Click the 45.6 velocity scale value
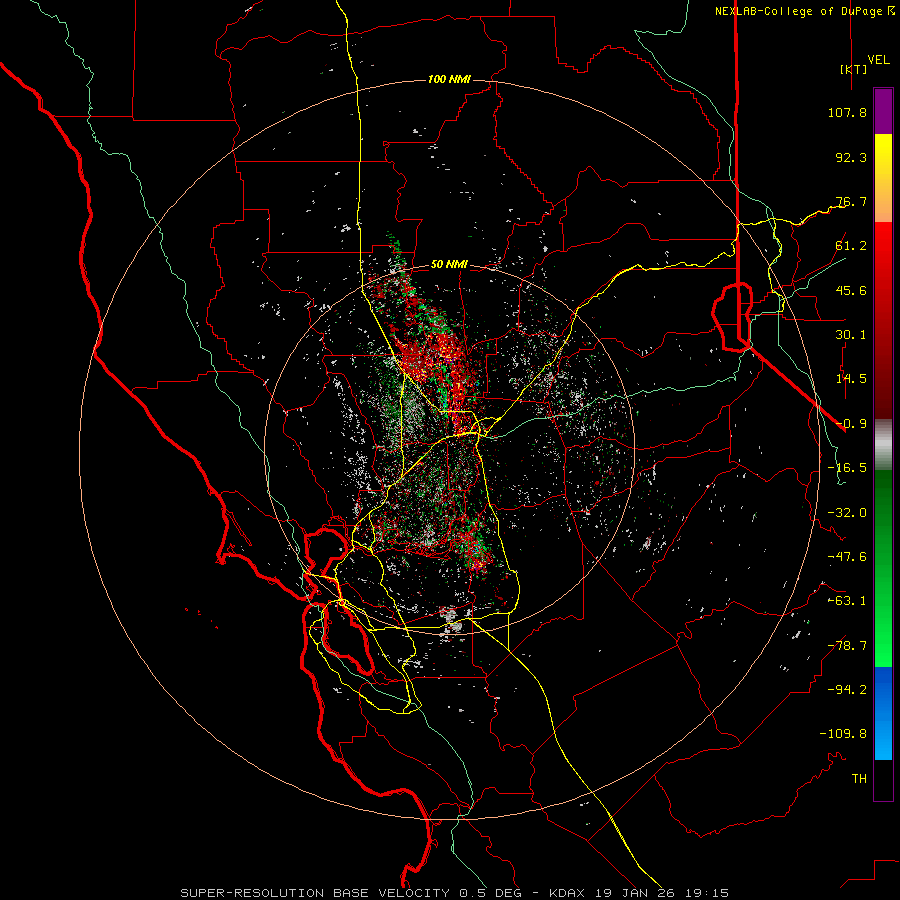This screenshot has width=900, height=900. pyautogui.click(x=851, y=290)
